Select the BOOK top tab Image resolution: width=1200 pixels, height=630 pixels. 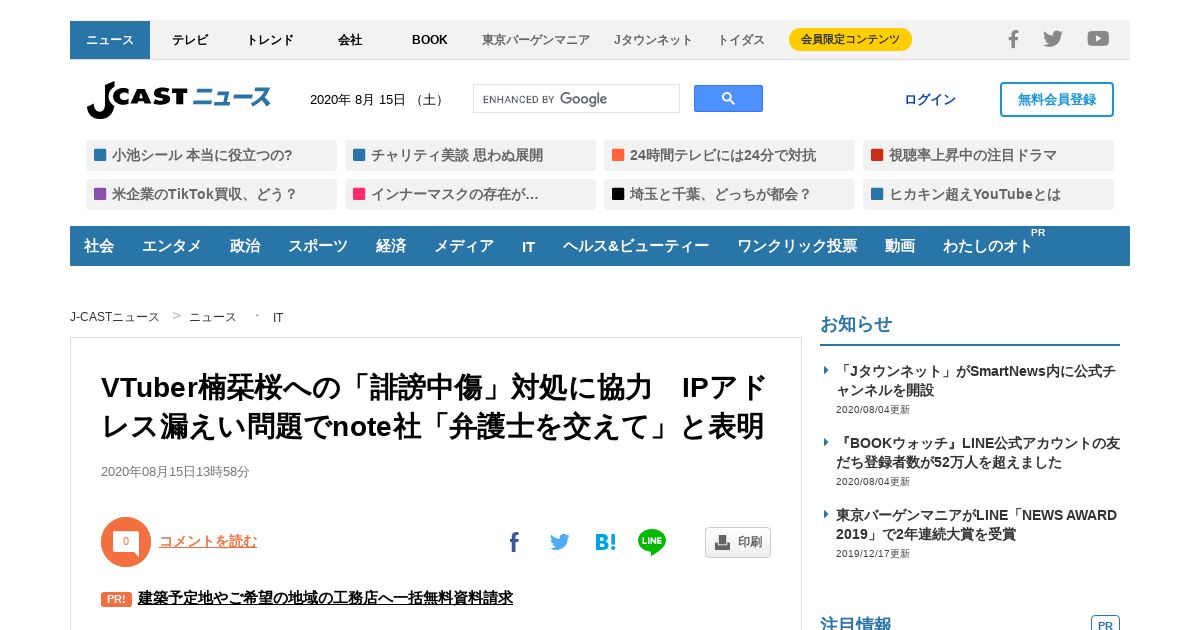click(430, 40)
